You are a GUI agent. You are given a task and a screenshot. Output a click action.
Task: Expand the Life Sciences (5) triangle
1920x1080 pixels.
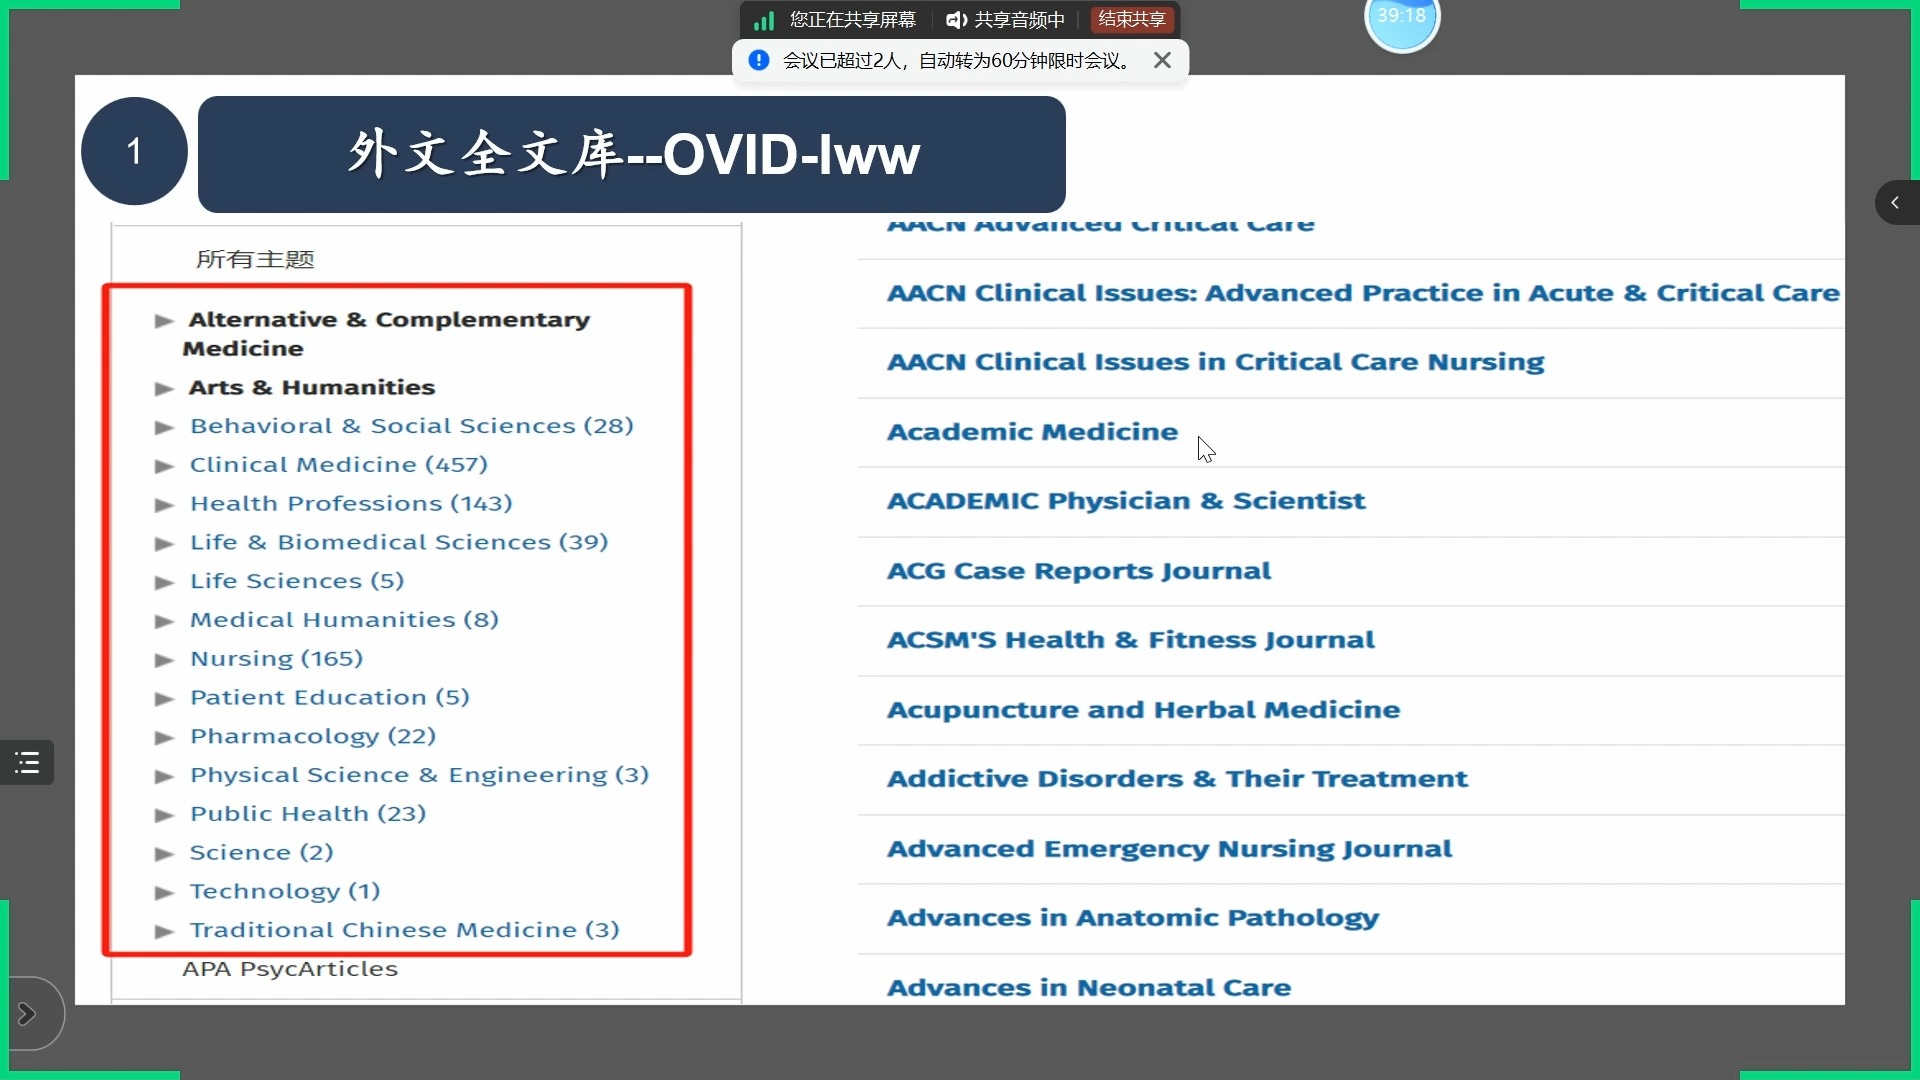coord(164,583)
